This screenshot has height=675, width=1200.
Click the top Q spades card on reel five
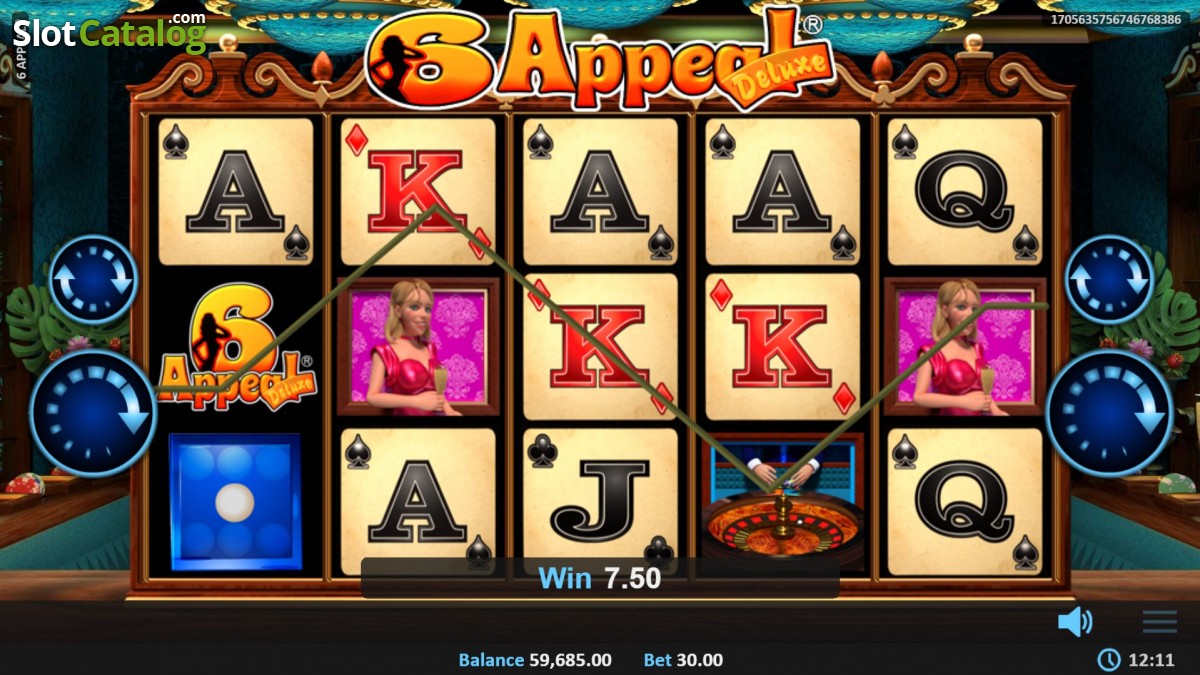pos(965,192)
